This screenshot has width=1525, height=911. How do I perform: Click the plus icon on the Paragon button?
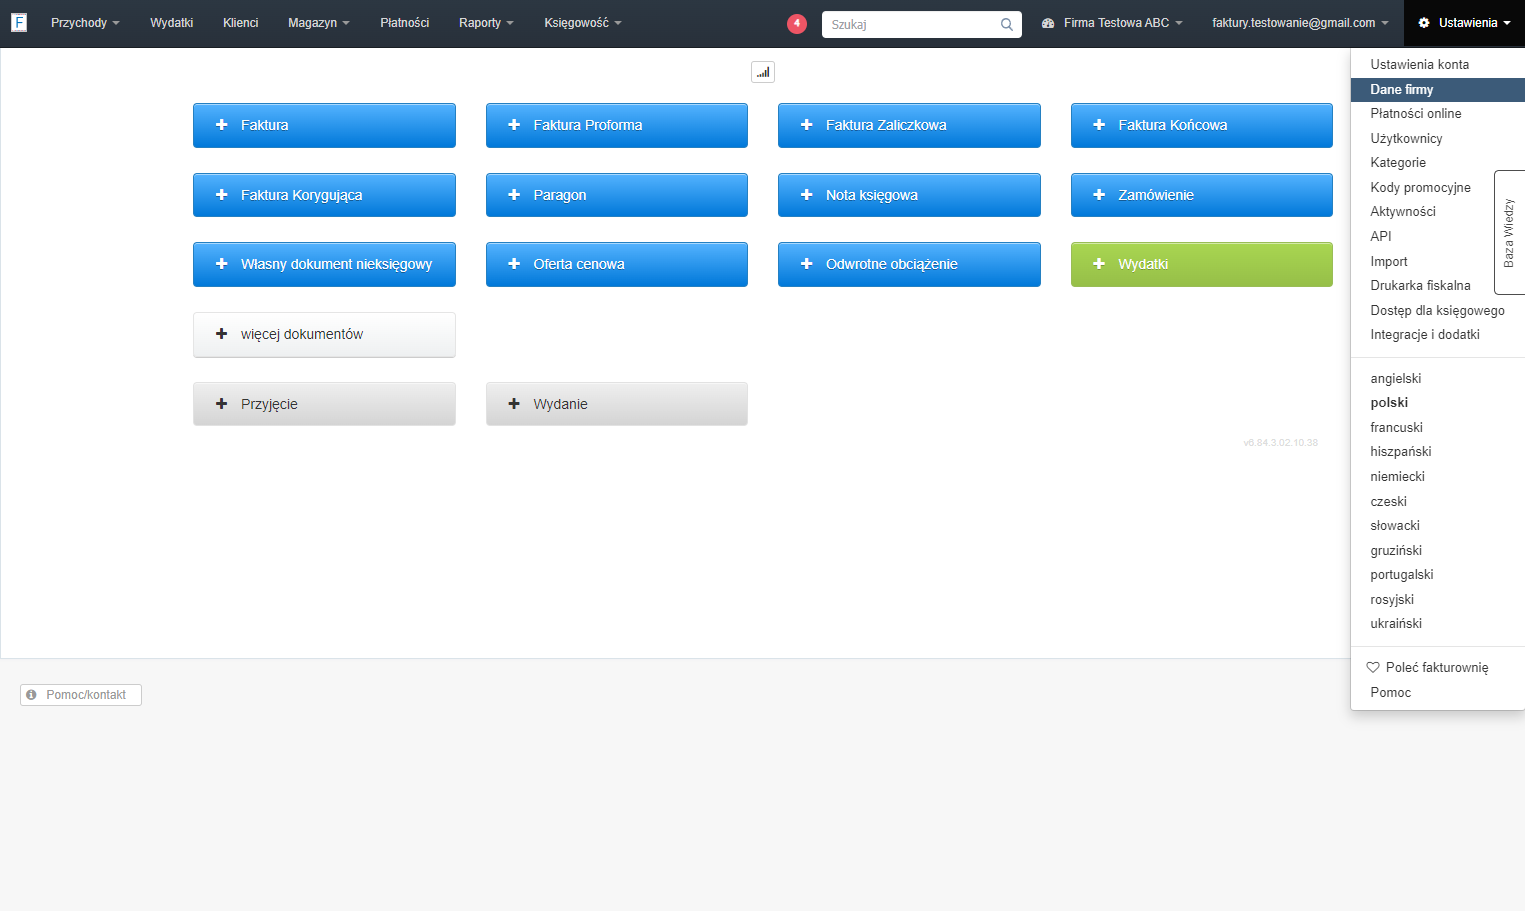[514, 195]
